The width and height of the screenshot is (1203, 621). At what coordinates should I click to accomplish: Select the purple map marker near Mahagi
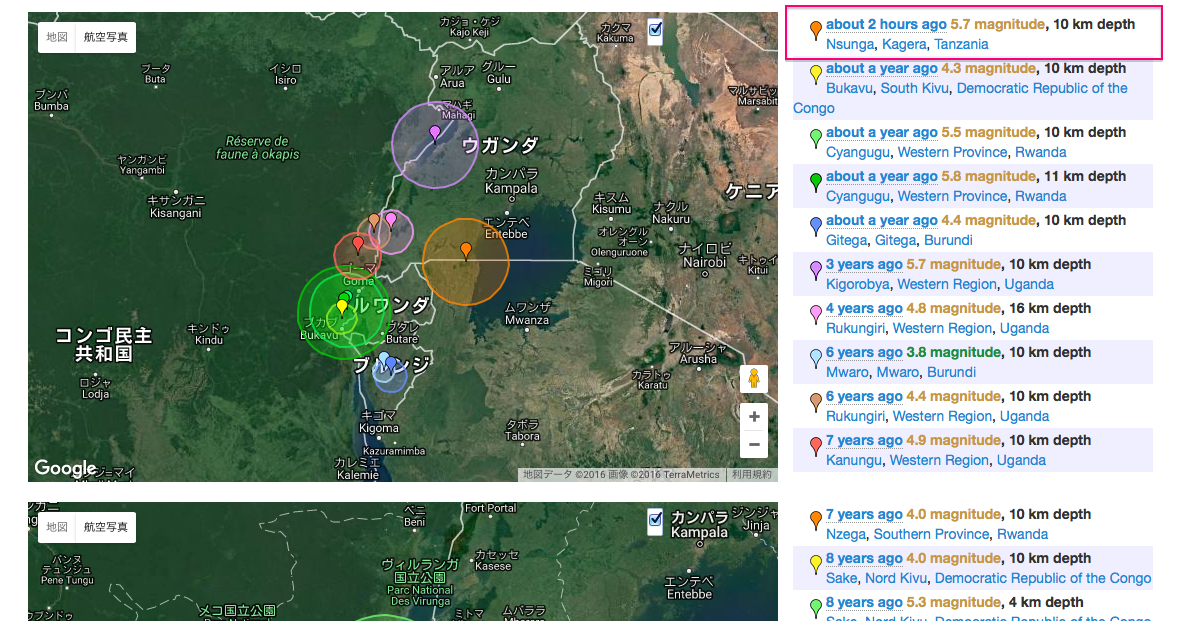(x=434, y=135)
